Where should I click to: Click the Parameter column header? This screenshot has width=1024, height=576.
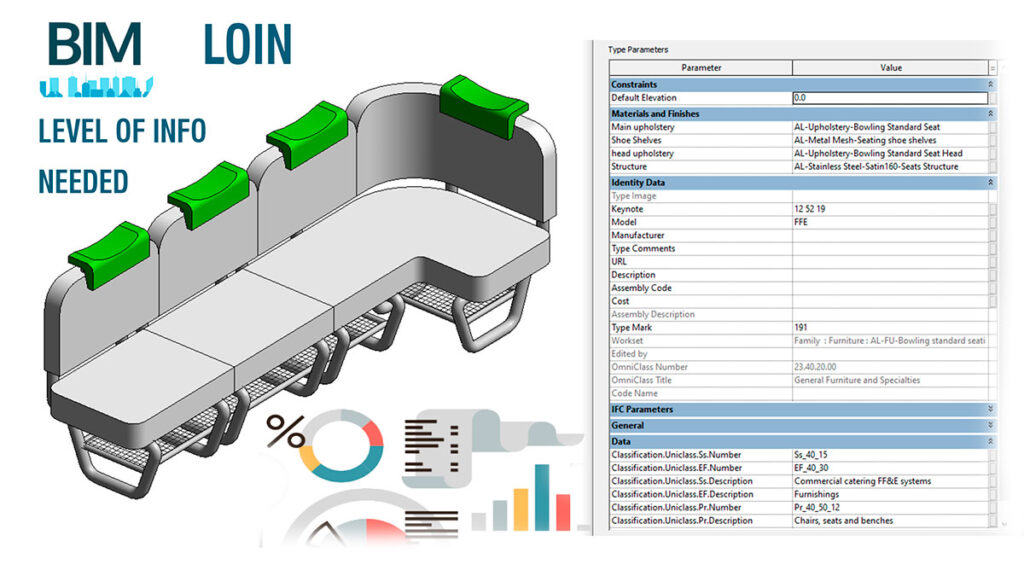click(700, 68)
